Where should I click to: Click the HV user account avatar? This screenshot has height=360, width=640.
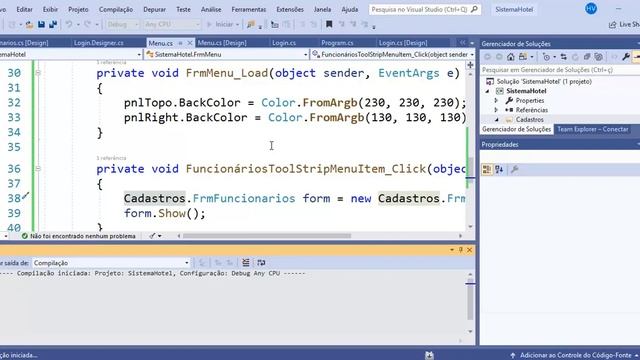[591, 9]
